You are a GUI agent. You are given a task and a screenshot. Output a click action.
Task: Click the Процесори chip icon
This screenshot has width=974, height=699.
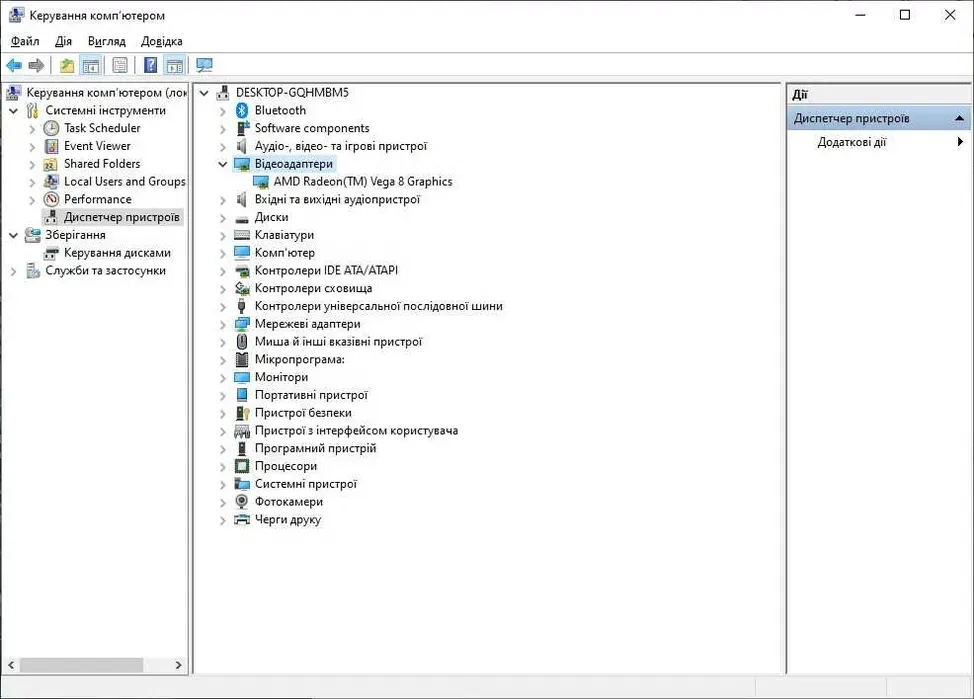(242, 466)
